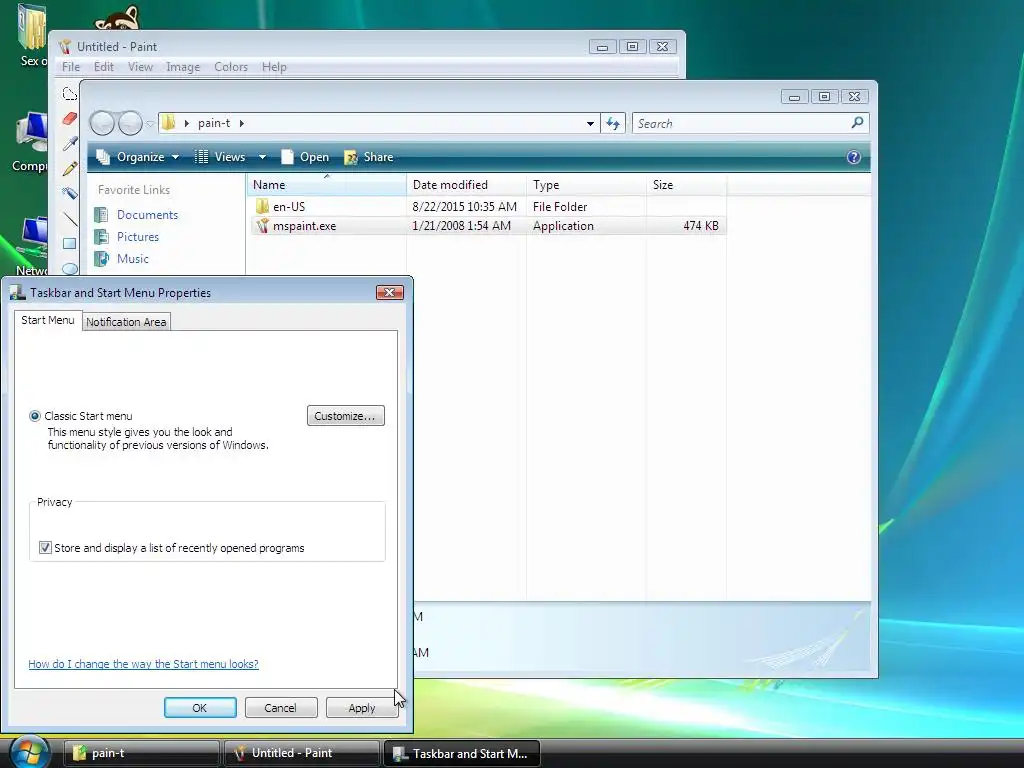The width and height of the screenshot is (1024, 768).
Task: Sort by the Type column header
Action: point(586,185)
